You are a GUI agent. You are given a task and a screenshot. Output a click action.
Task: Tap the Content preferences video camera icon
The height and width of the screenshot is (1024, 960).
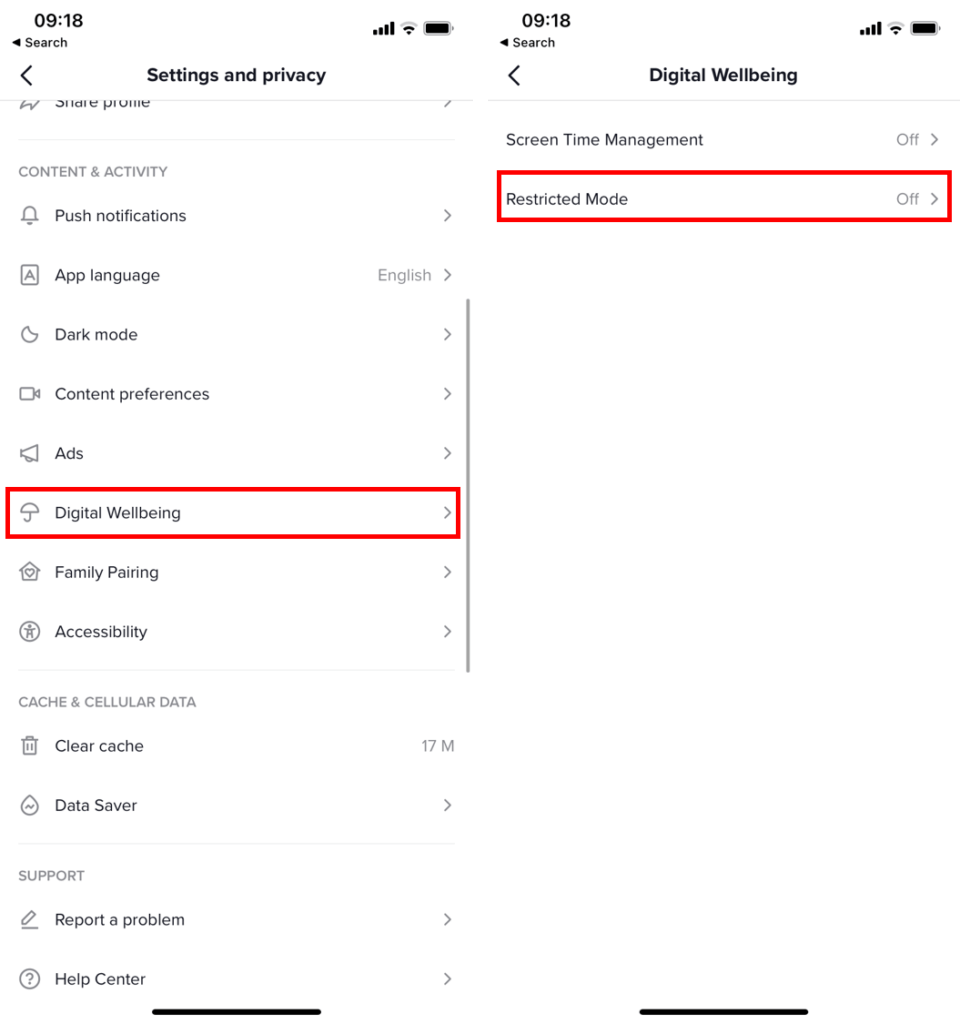pyautogui.click(x=30, y=394)
